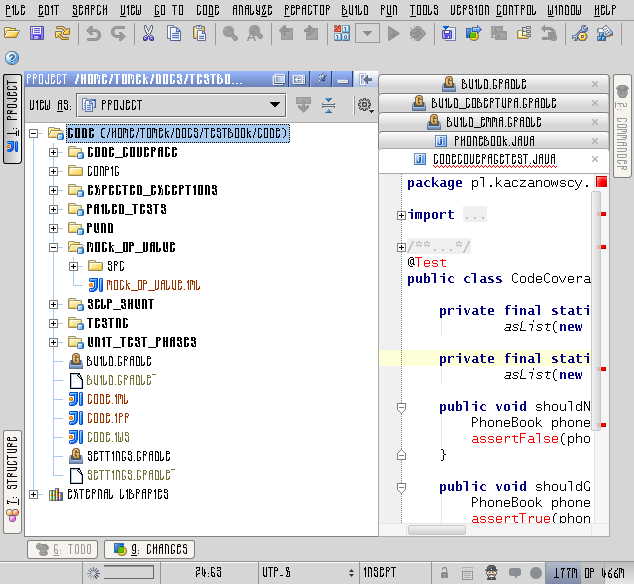Image resolution: width=634 pixels, height=584 pixels.
Task: Click the Copy icon in toolbar
Action: point(174,34)
